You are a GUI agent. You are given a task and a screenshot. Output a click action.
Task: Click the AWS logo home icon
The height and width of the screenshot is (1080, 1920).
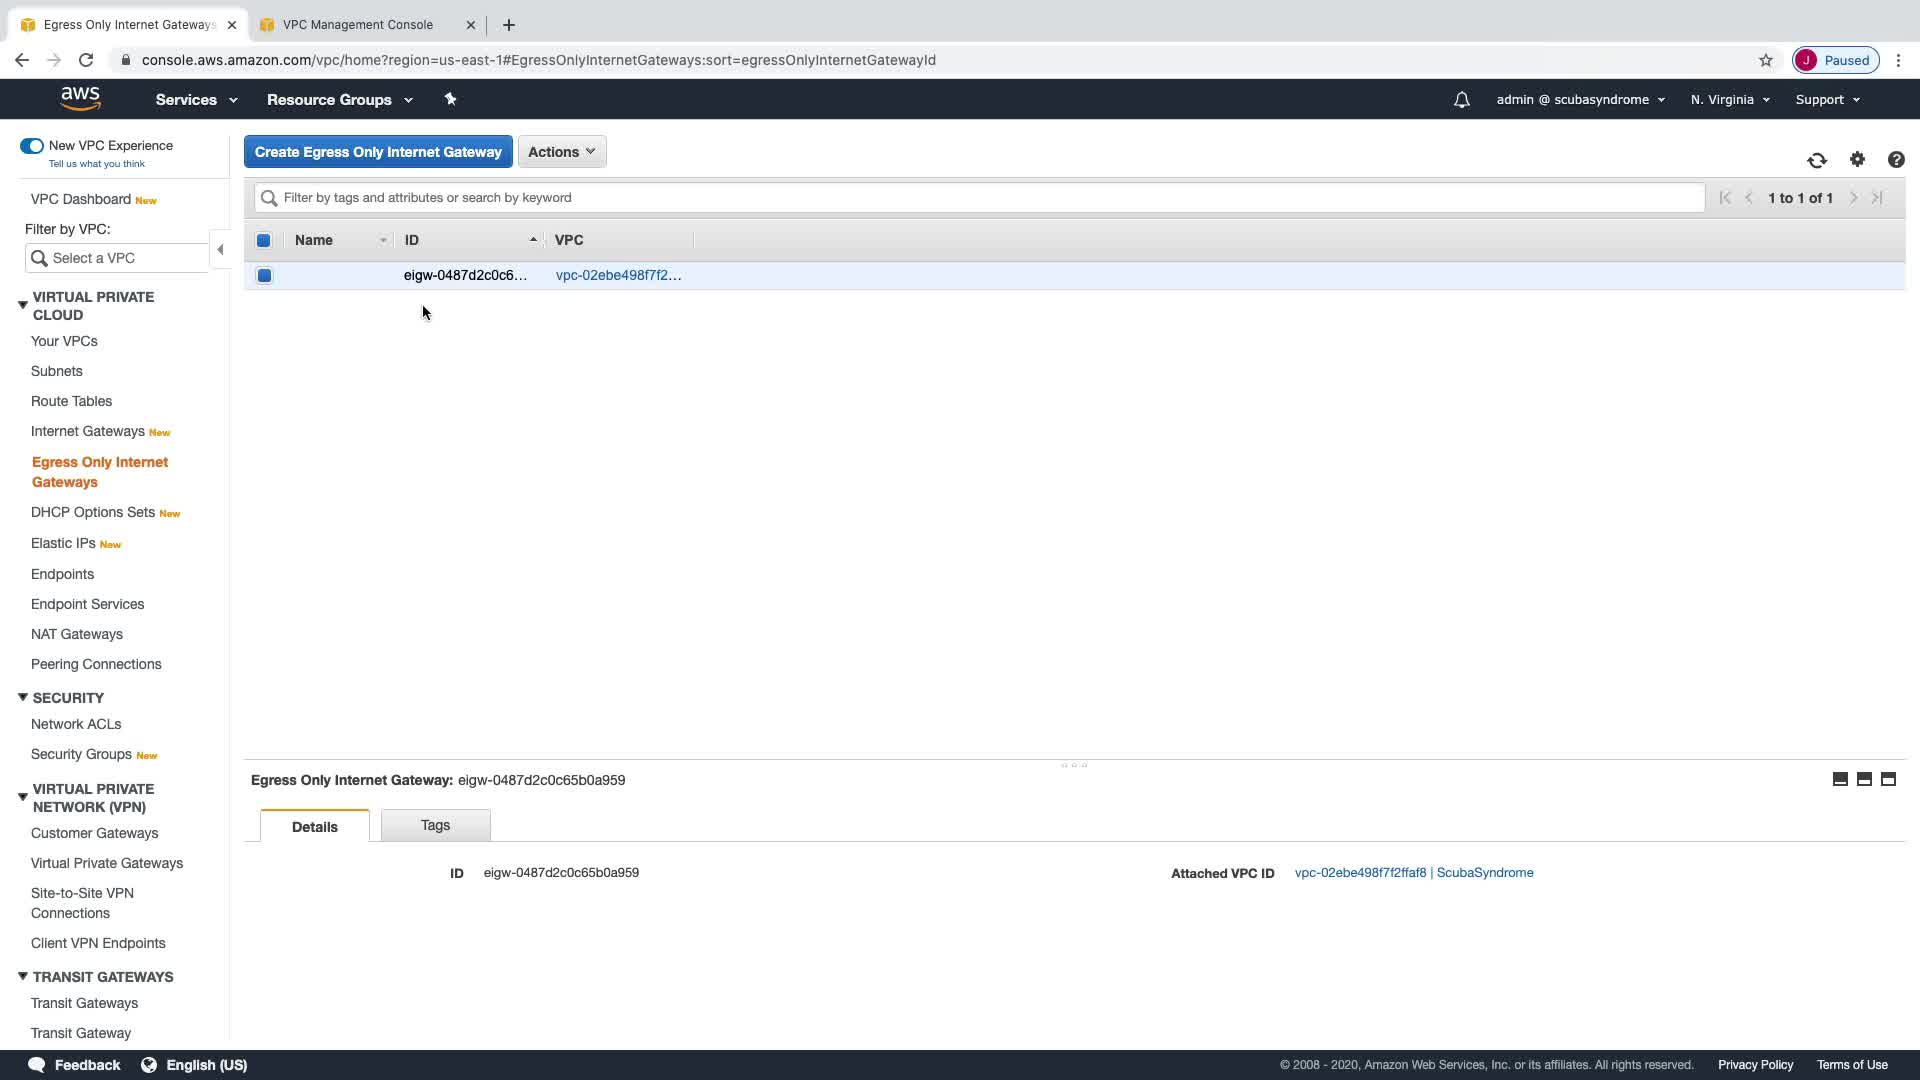point(80,98)
